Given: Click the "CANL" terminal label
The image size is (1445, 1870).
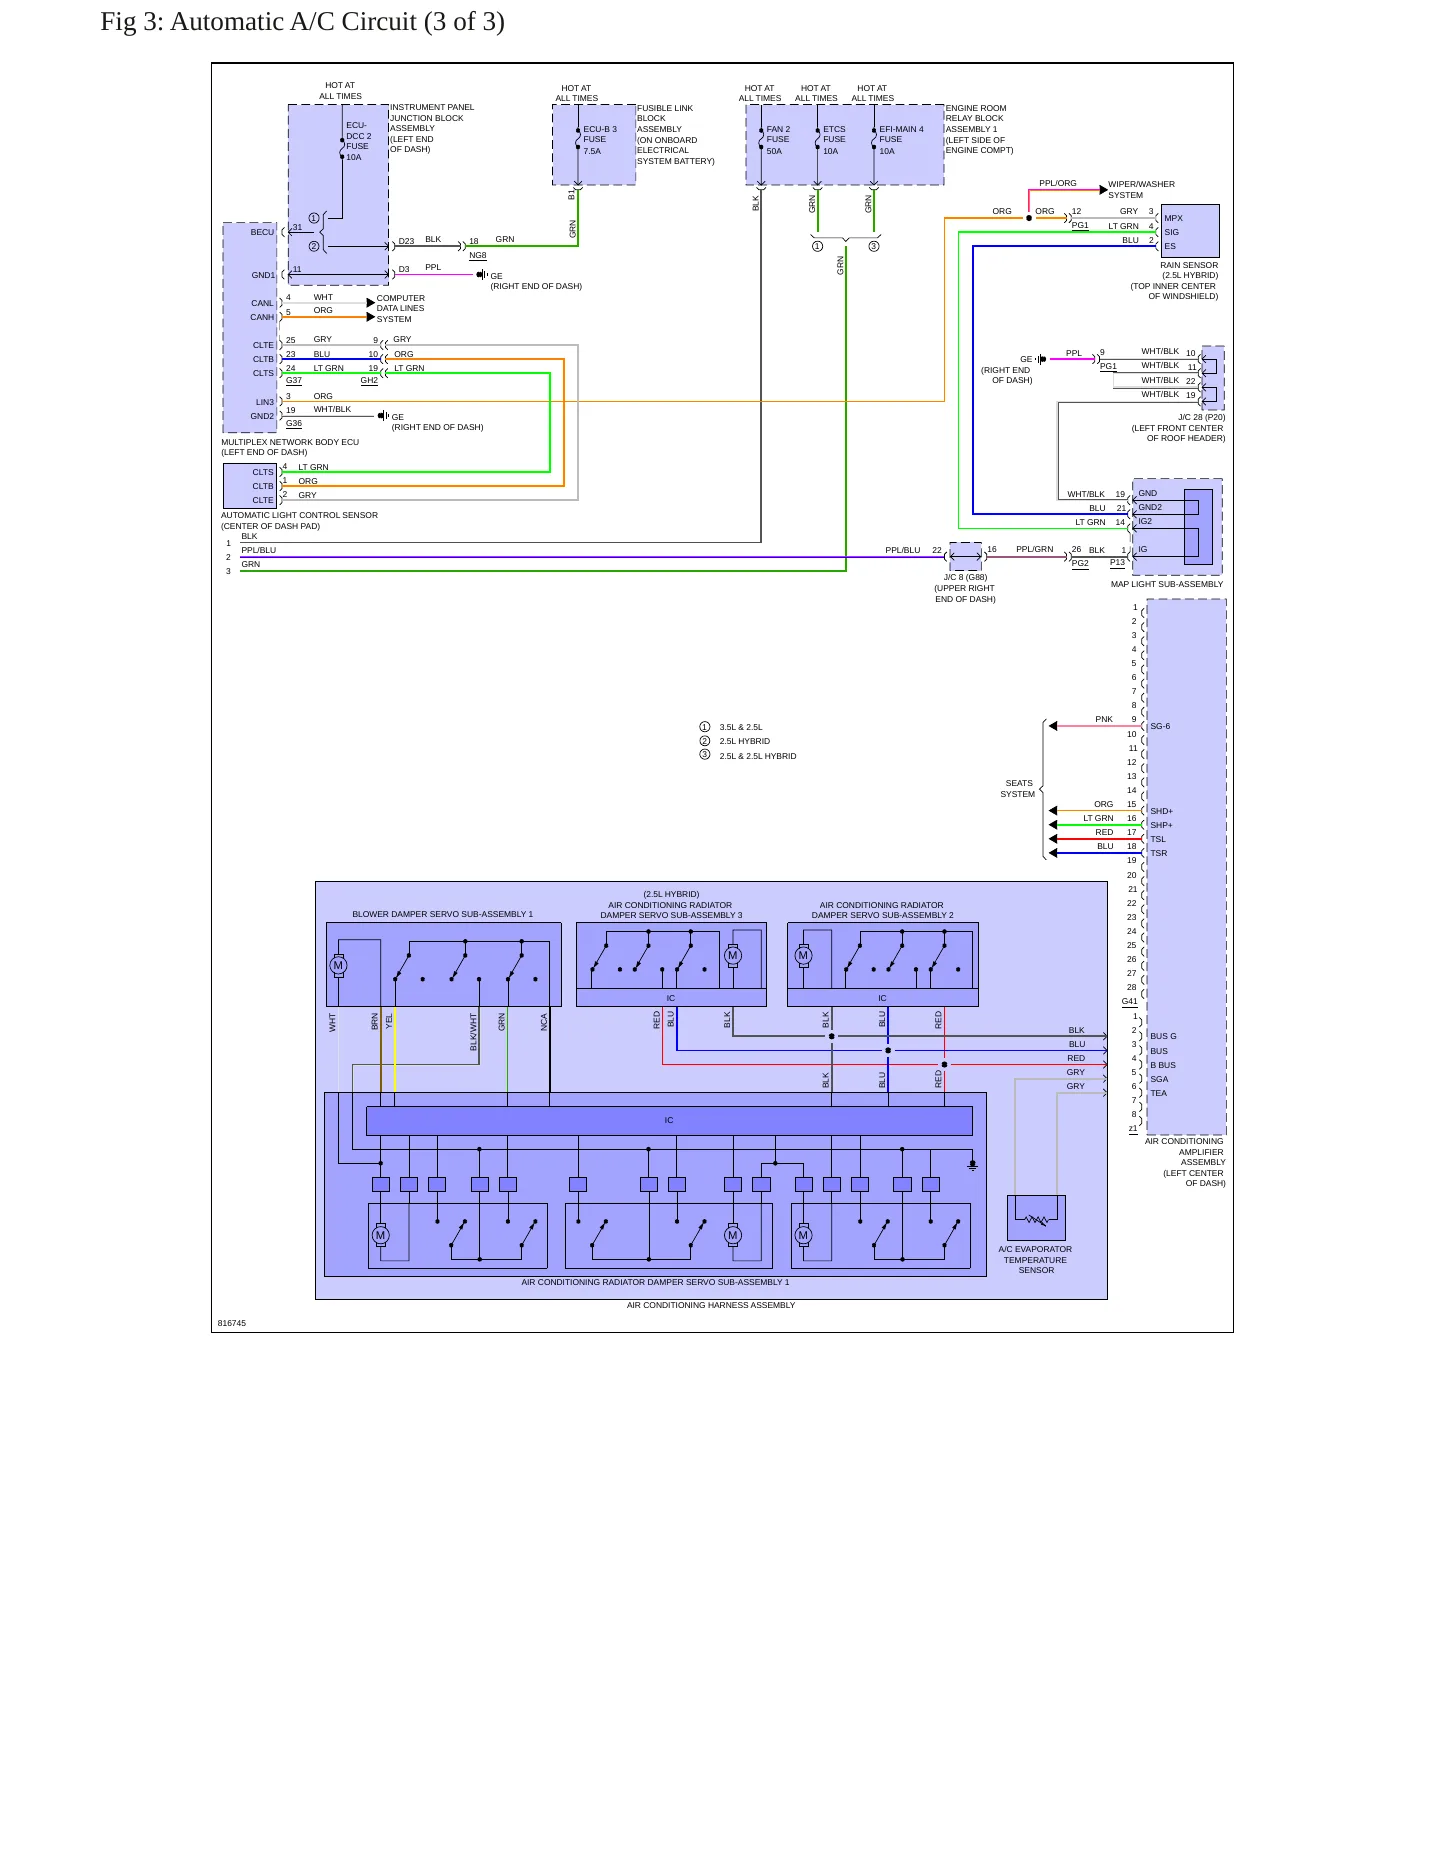Looking at the screenshot, I should pos(262,303).
